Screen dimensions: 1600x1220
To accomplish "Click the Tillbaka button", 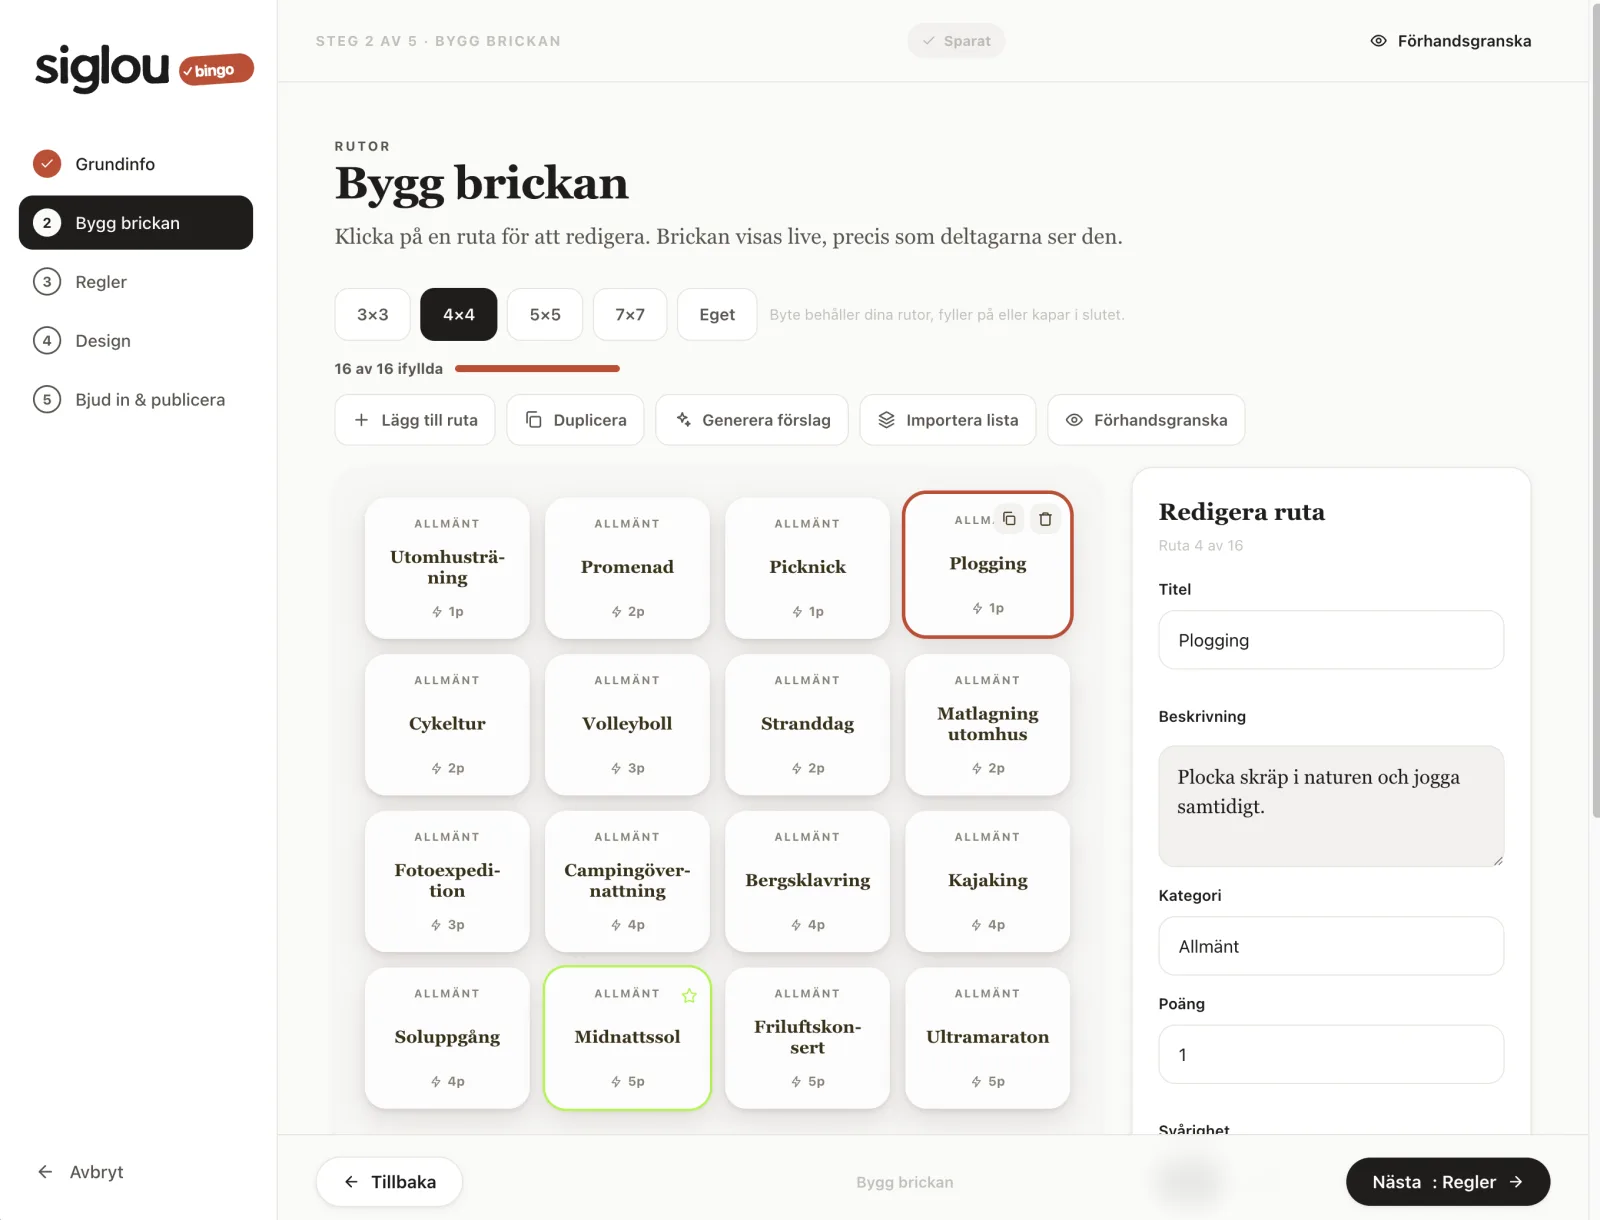I will (x=390, y=1182).
